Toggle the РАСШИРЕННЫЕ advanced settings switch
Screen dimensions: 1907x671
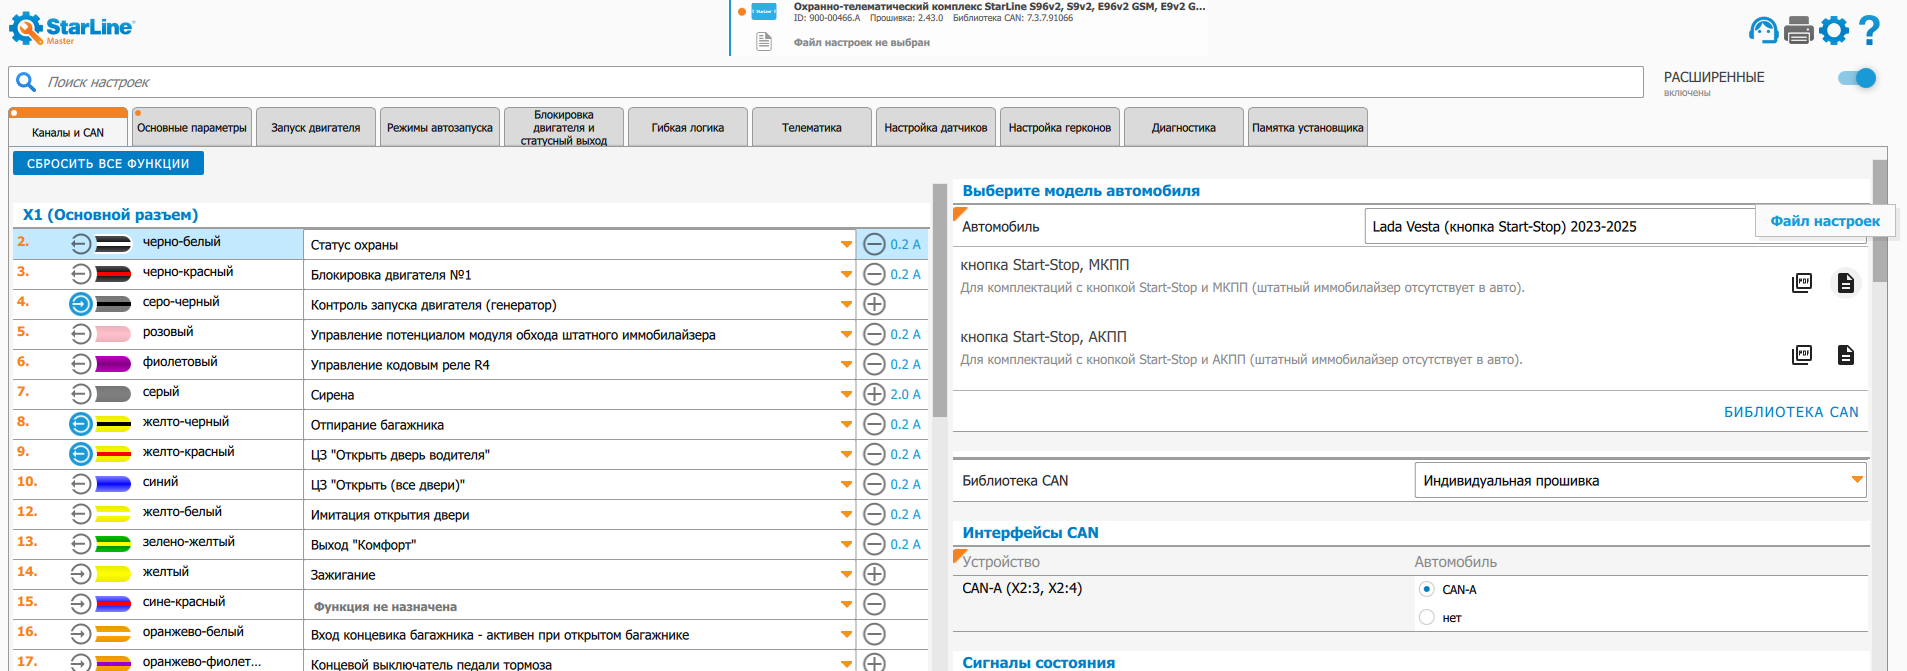(1857, 78)
